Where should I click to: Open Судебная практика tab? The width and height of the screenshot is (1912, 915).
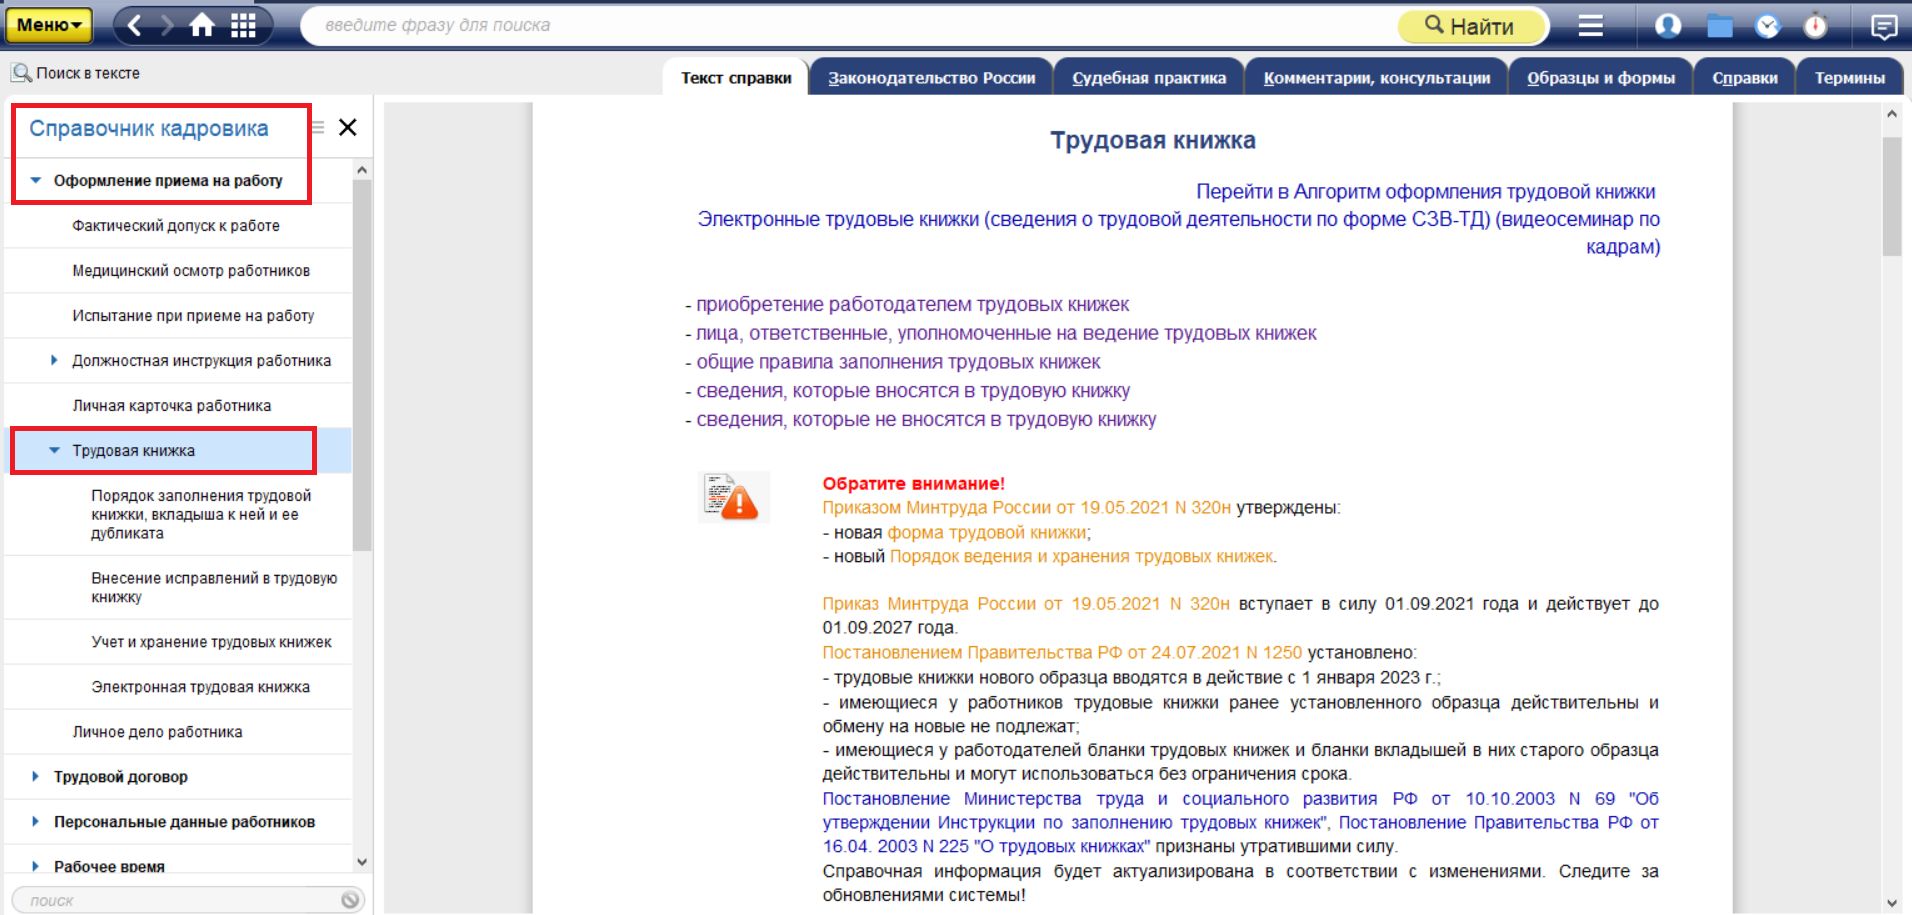pos(1149,78)
